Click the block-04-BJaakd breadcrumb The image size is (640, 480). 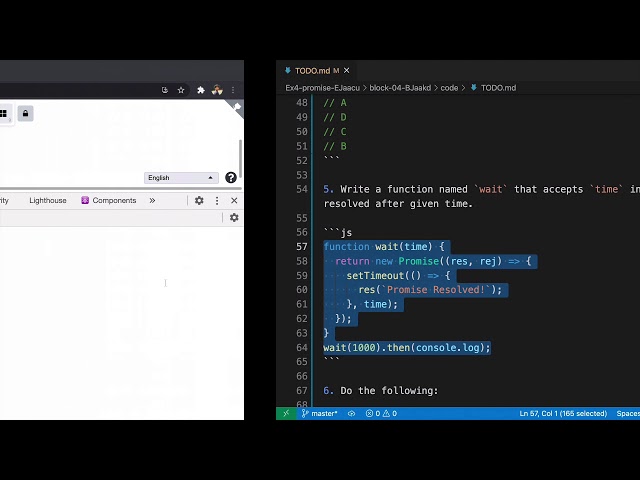pos(400,88)
